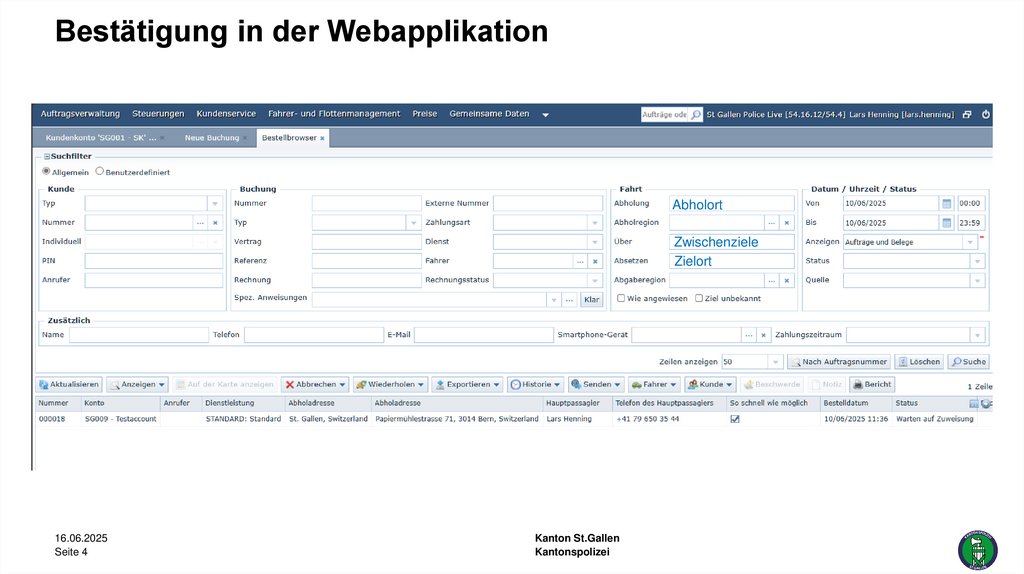Tick the Wie angewiesen checkbox
The width and height of the screenshot is (1024, 574).
621,298
